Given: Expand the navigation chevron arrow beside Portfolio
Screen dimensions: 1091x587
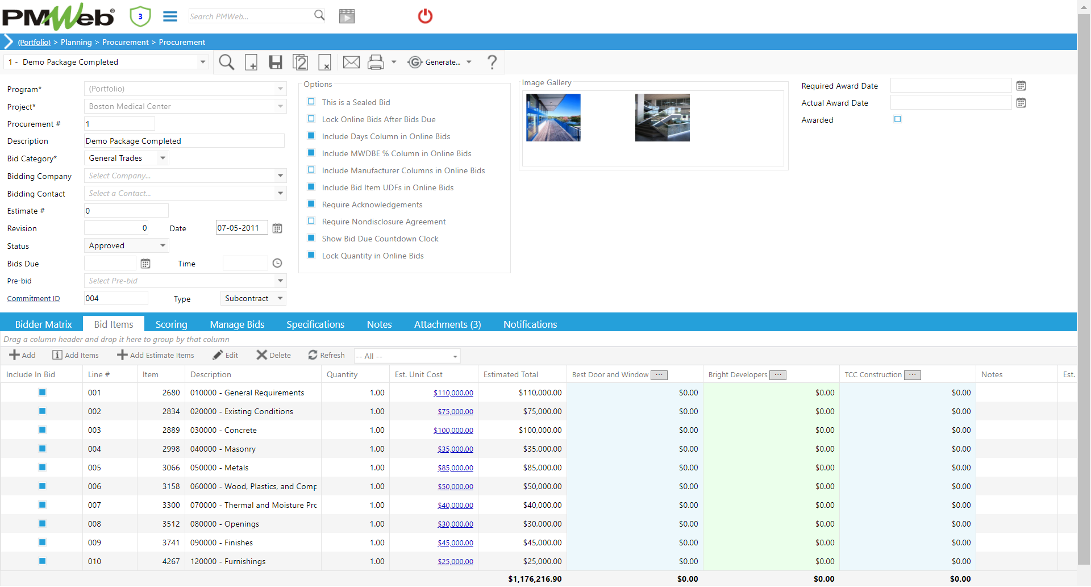Looking at the screenshot, I should pyautogui.click(x=8, y=42).
